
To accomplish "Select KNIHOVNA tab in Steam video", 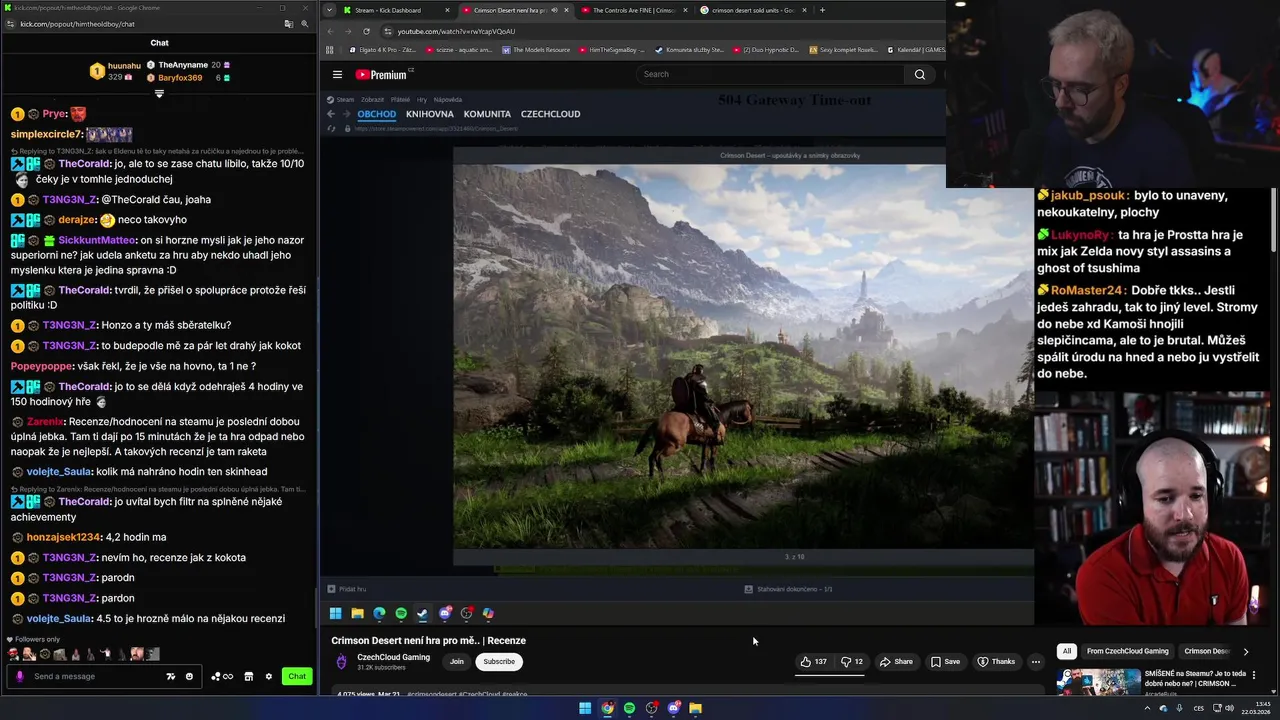I will click(429, 114).
